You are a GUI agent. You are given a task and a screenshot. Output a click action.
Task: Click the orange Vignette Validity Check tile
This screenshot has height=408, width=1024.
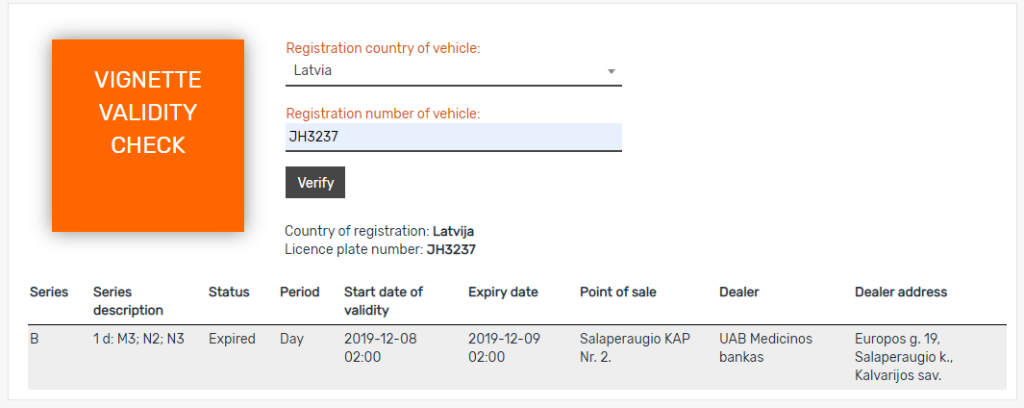point(148,136)
